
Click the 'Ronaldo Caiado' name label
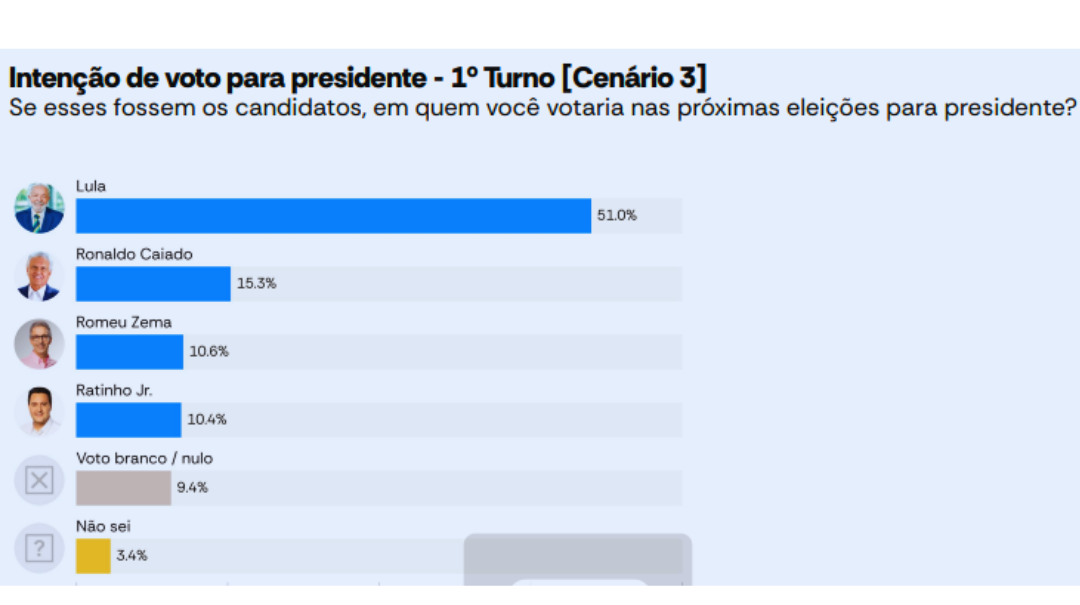tap(134, 254)
